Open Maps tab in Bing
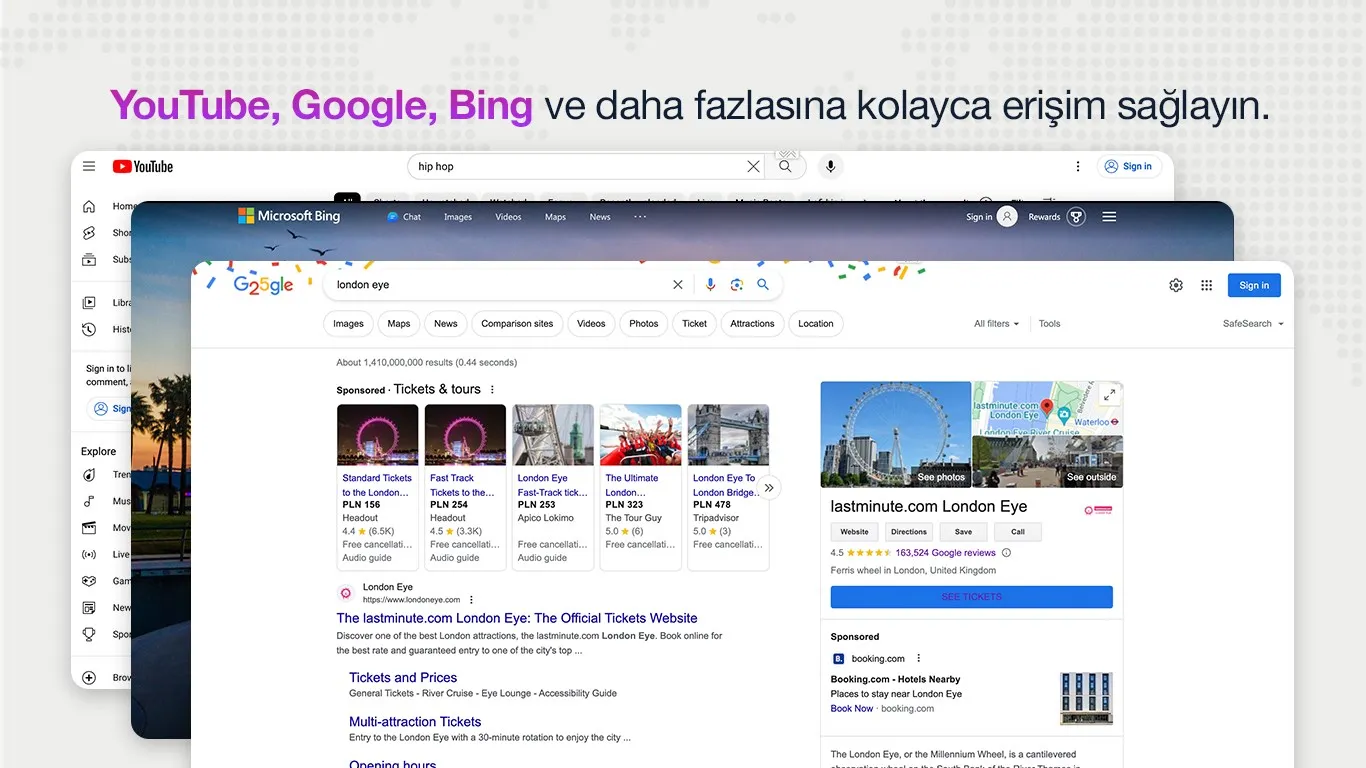The image size is (1366, 768). (x=555, y=217)
